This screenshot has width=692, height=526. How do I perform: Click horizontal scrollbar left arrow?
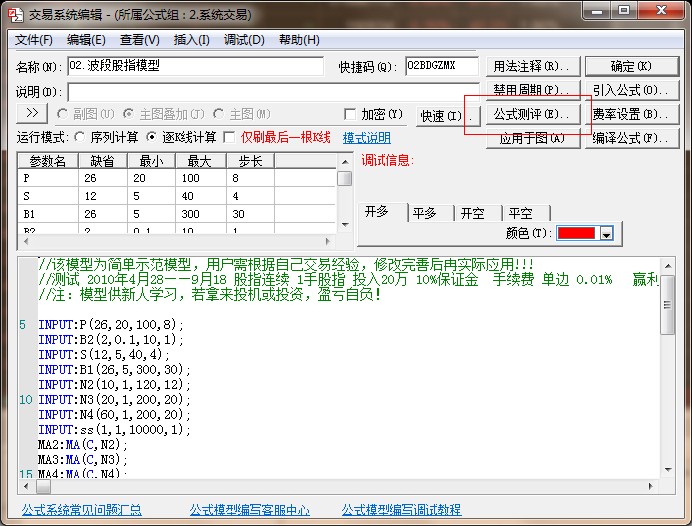(x=27, y=486)
